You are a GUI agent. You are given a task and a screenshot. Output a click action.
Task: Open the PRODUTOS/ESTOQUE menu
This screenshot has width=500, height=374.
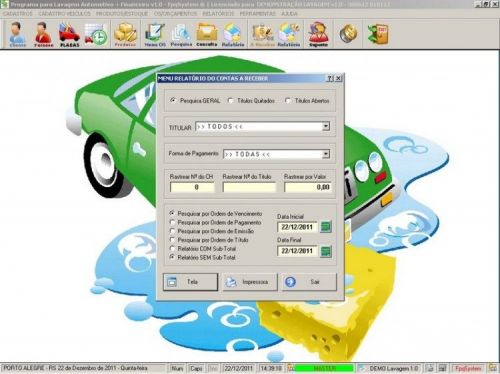tap(122, 14)
